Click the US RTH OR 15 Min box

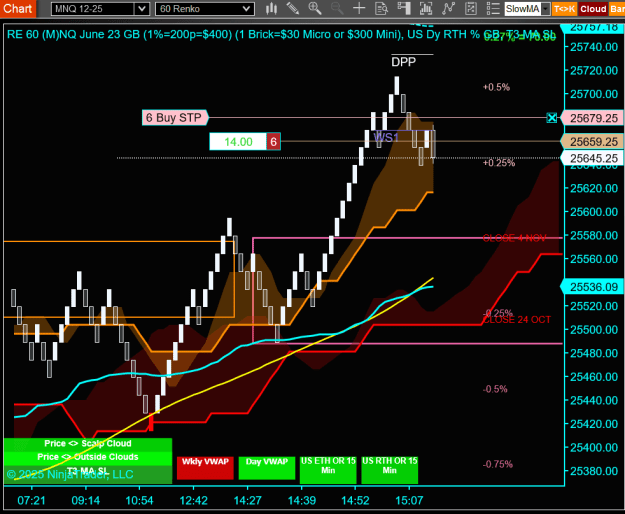point(389,470)
